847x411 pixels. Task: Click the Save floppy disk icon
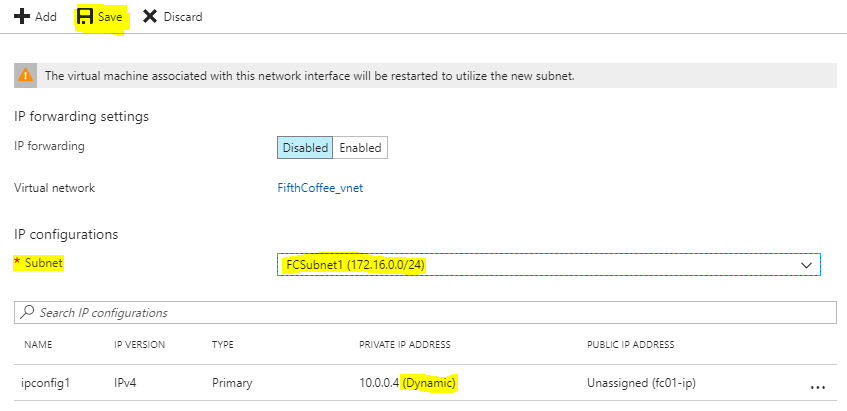tap(85, 17)
